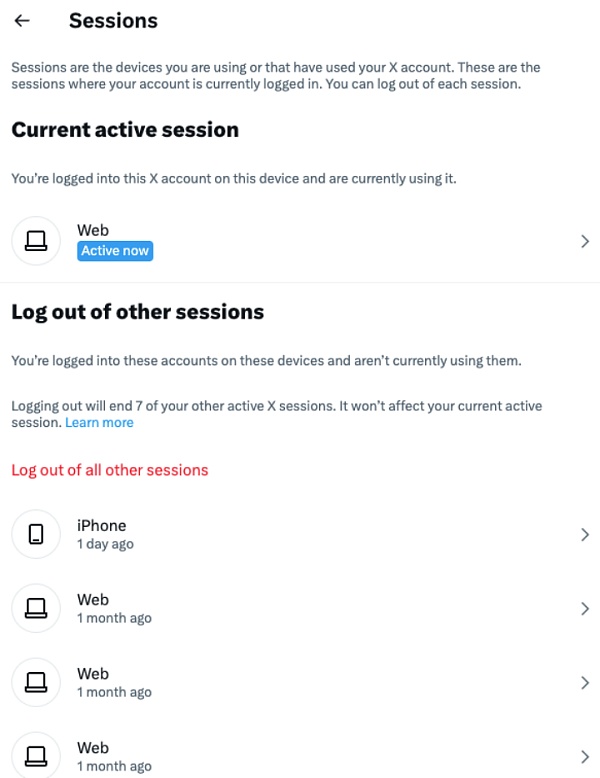Click Log out of all other sessions

pos(110,470)
